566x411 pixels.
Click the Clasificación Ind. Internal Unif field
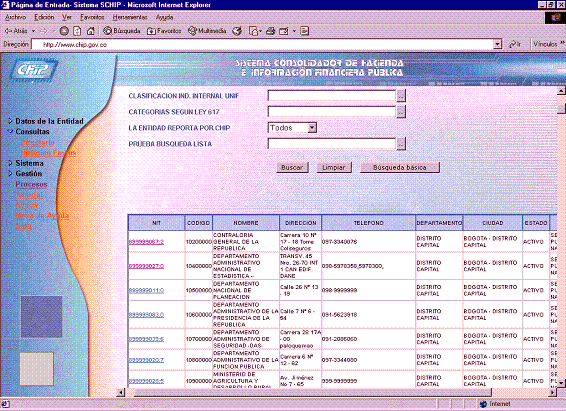[332, 96]
